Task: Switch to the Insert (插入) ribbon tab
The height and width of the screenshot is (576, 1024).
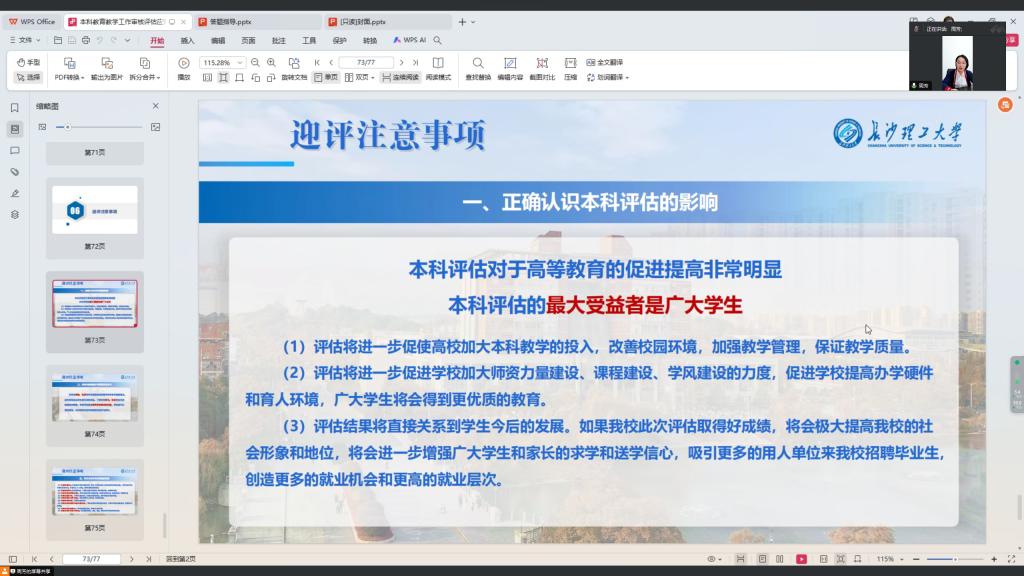Action: tap(187, 40)
